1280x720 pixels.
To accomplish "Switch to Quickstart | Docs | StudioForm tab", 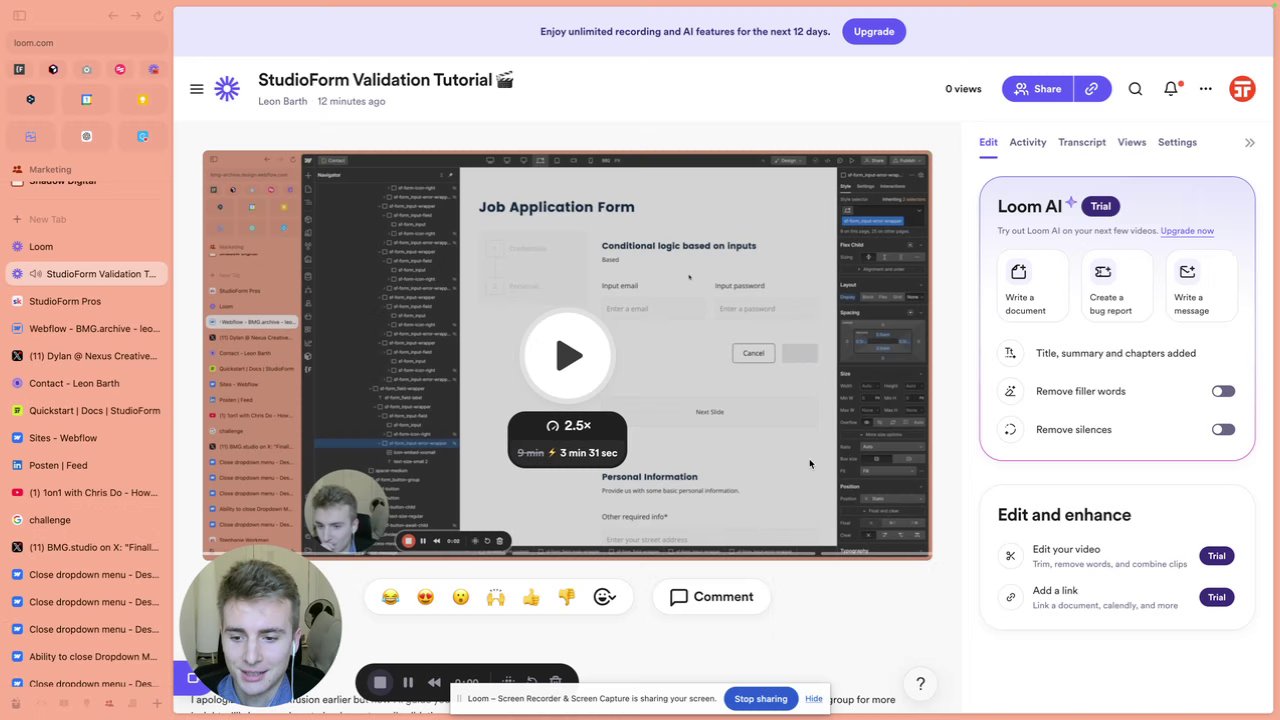I will point(87,410).
